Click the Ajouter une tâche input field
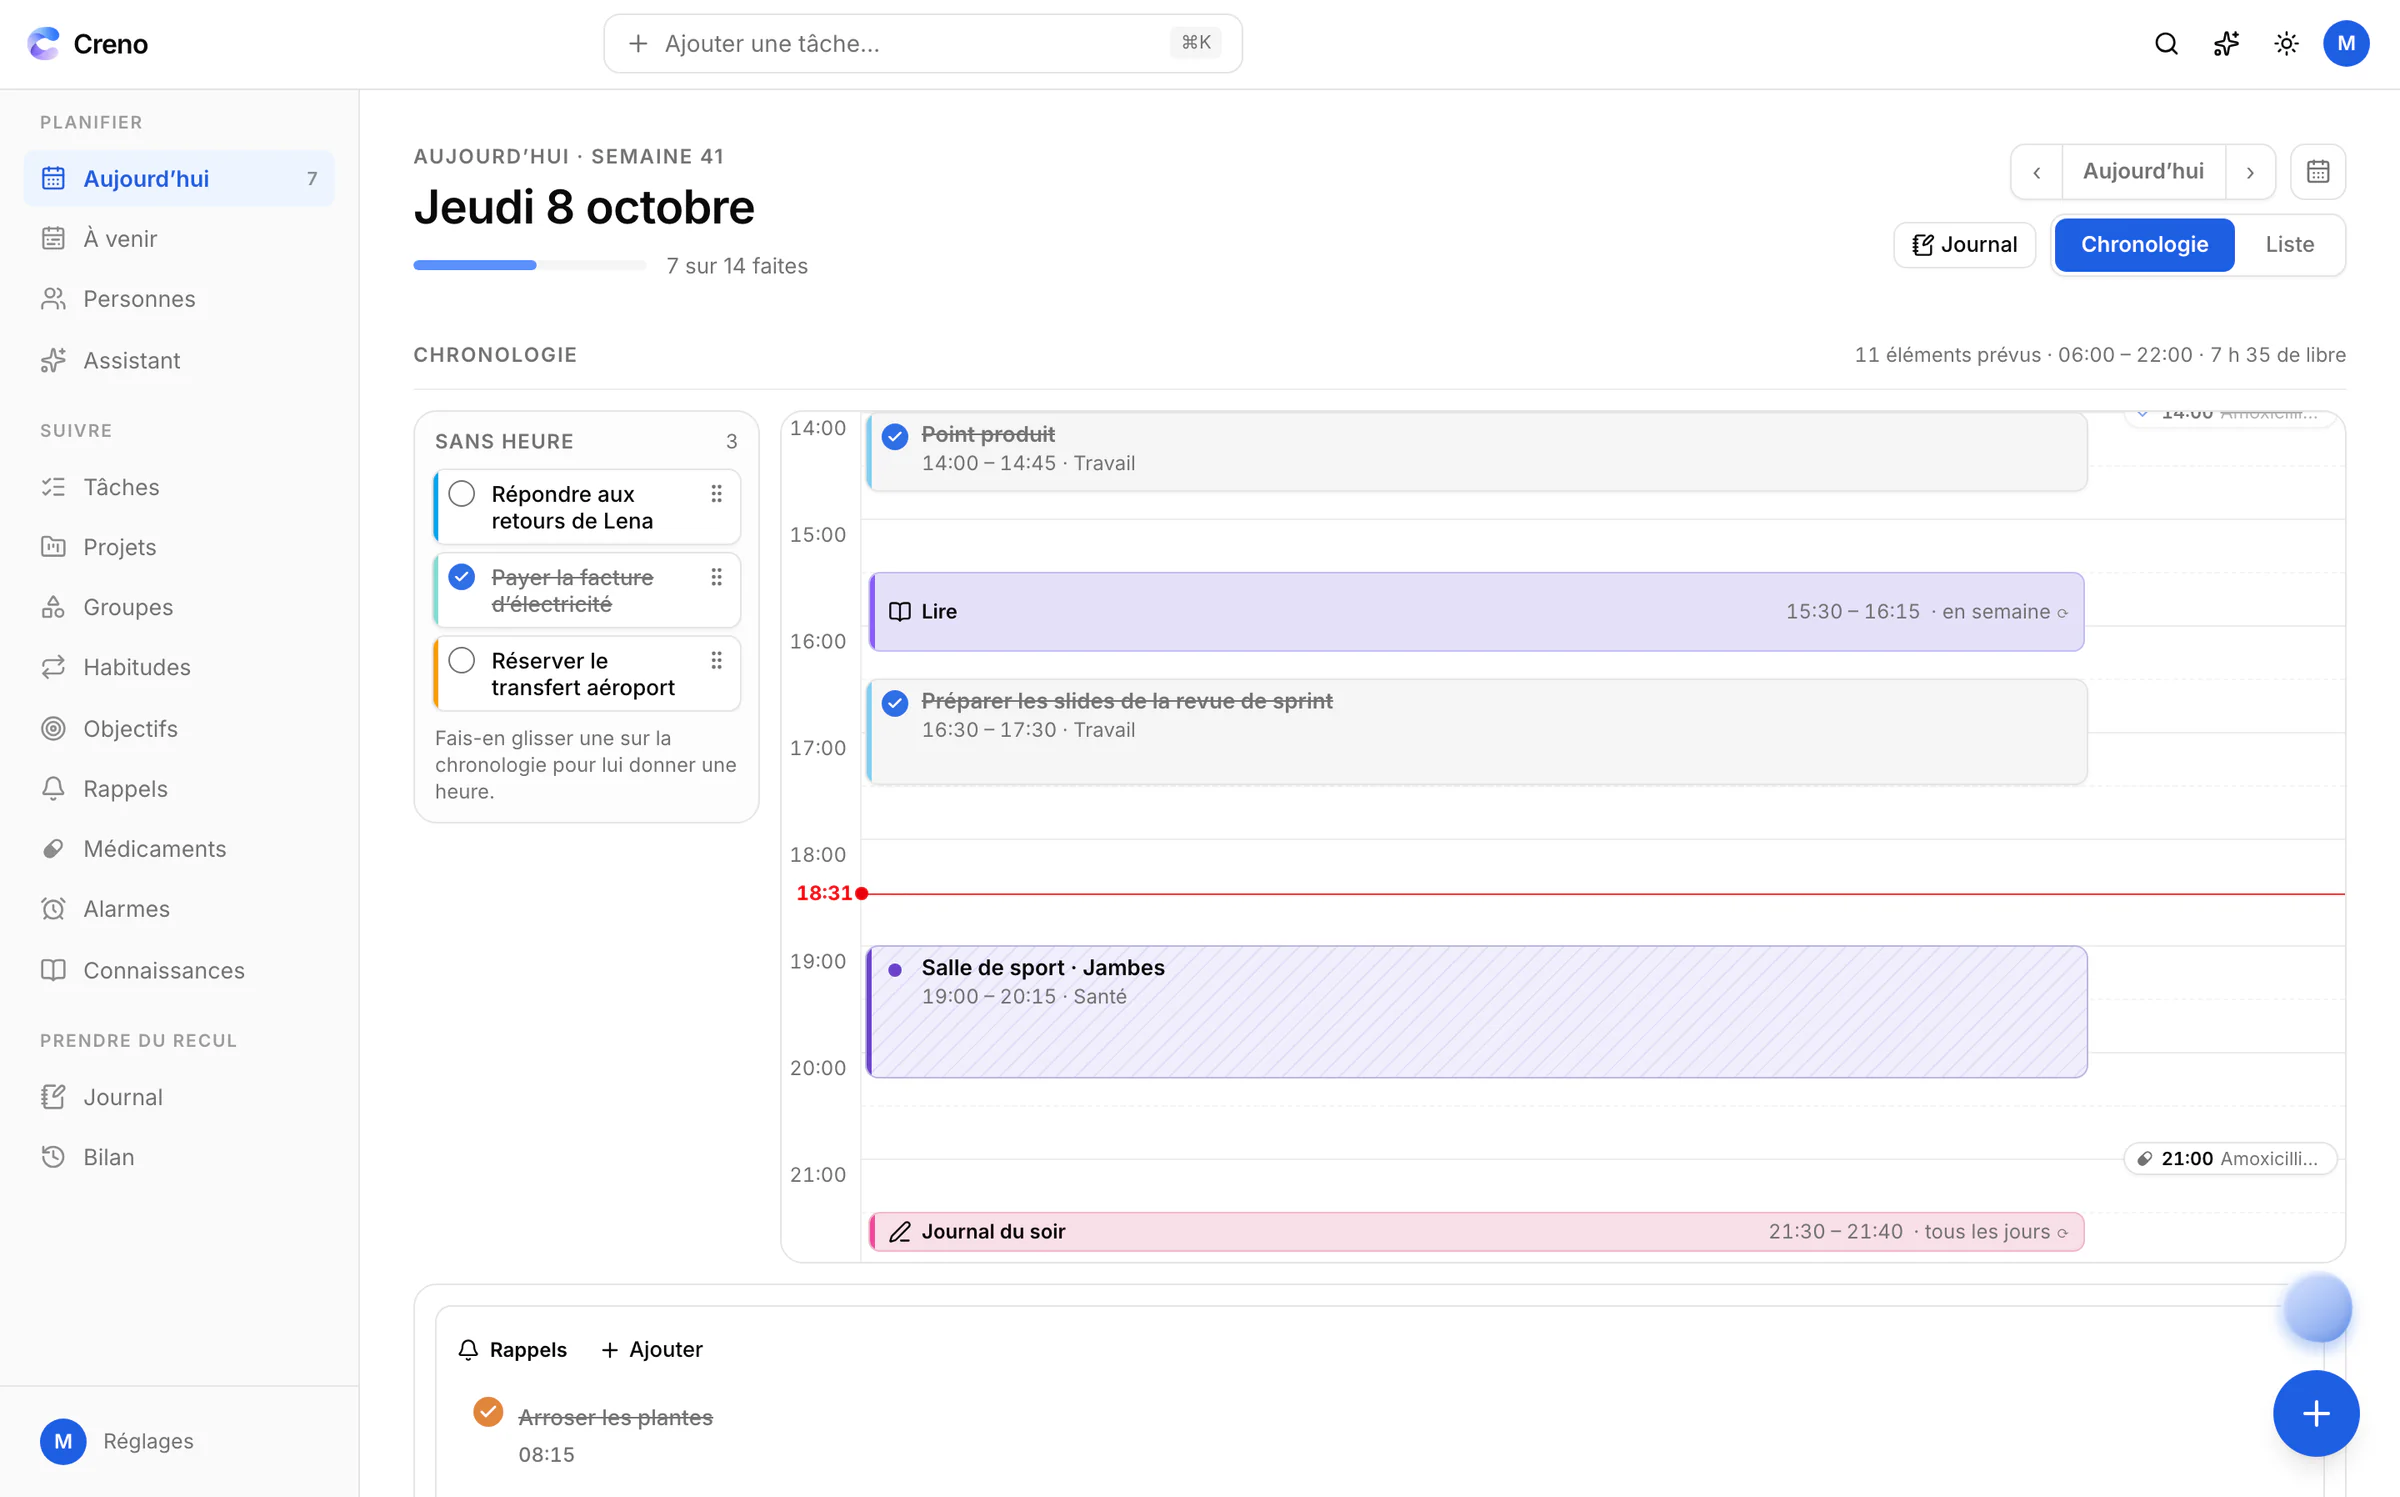The image size is (2400, 1497). tap(922, 43)
